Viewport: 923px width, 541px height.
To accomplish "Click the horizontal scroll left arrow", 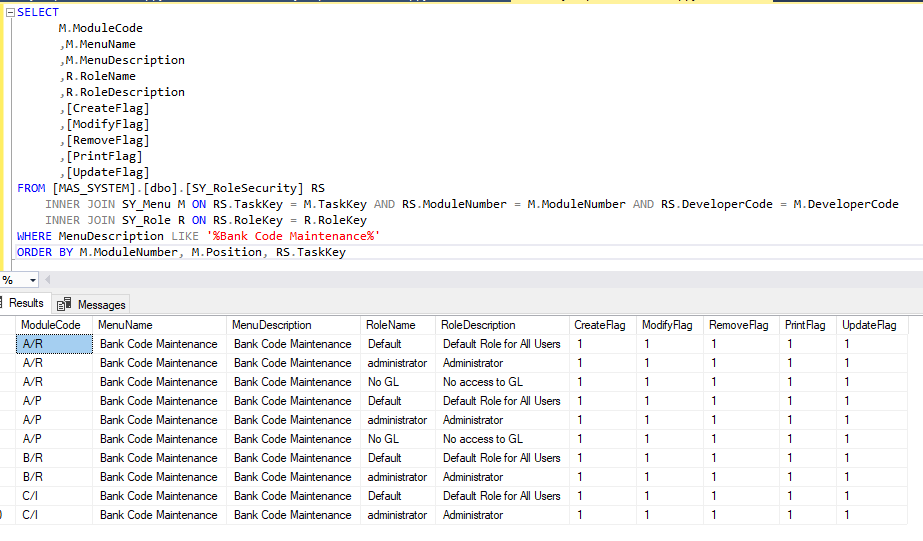I will [x=48, y=280].
